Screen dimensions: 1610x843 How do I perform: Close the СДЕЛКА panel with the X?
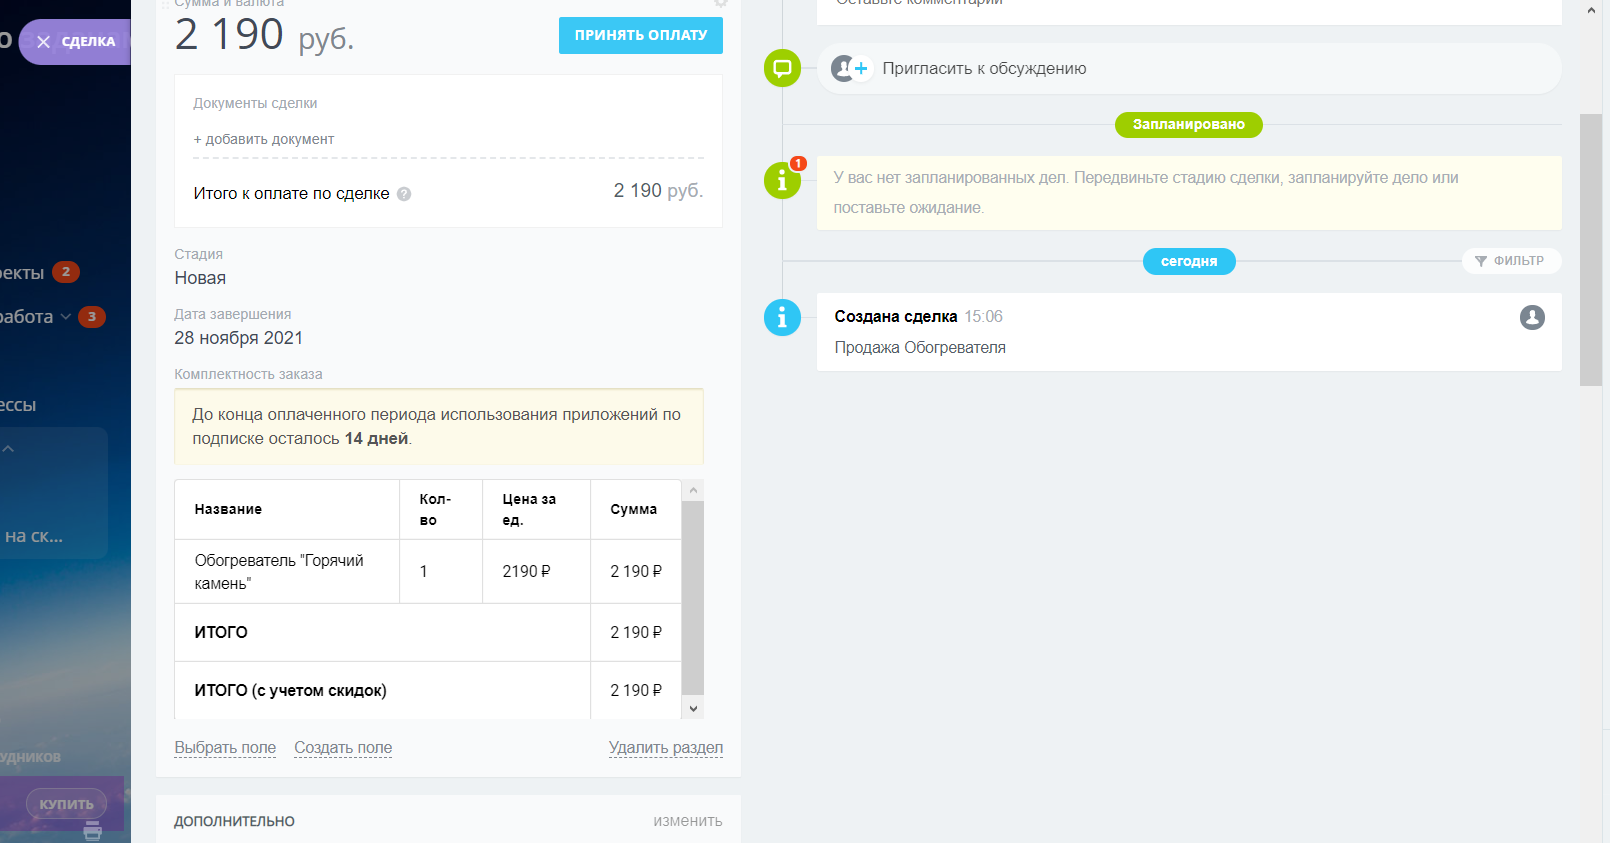point(43,42)
